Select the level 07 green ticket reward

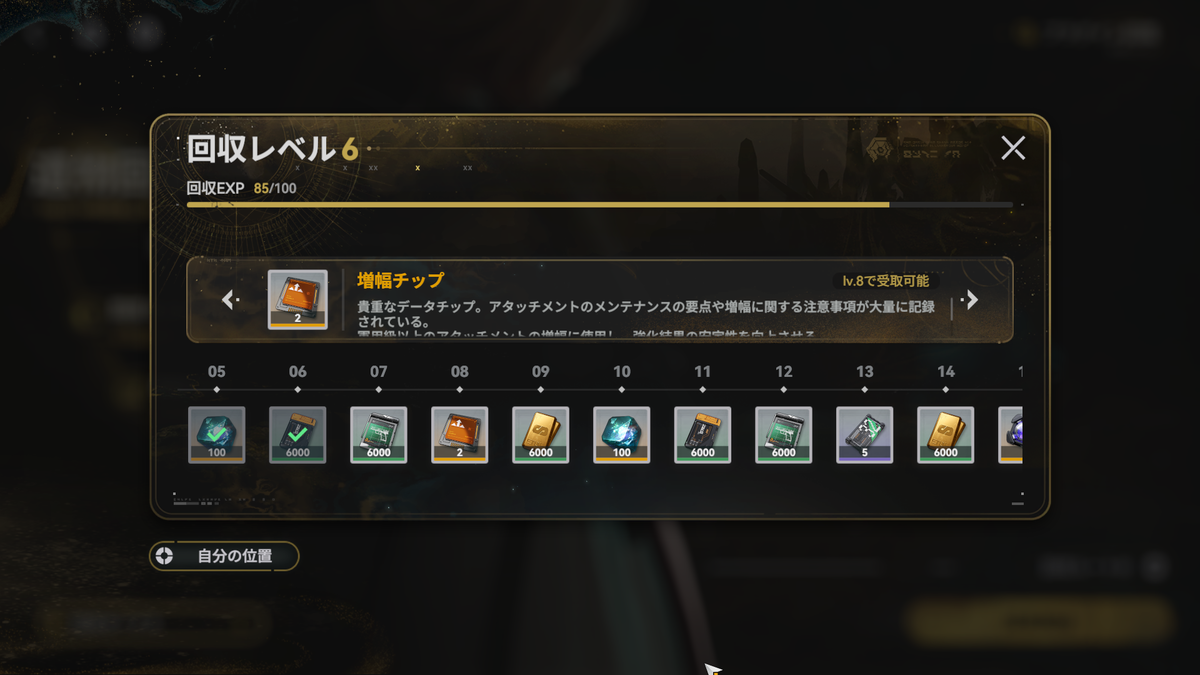379,435
